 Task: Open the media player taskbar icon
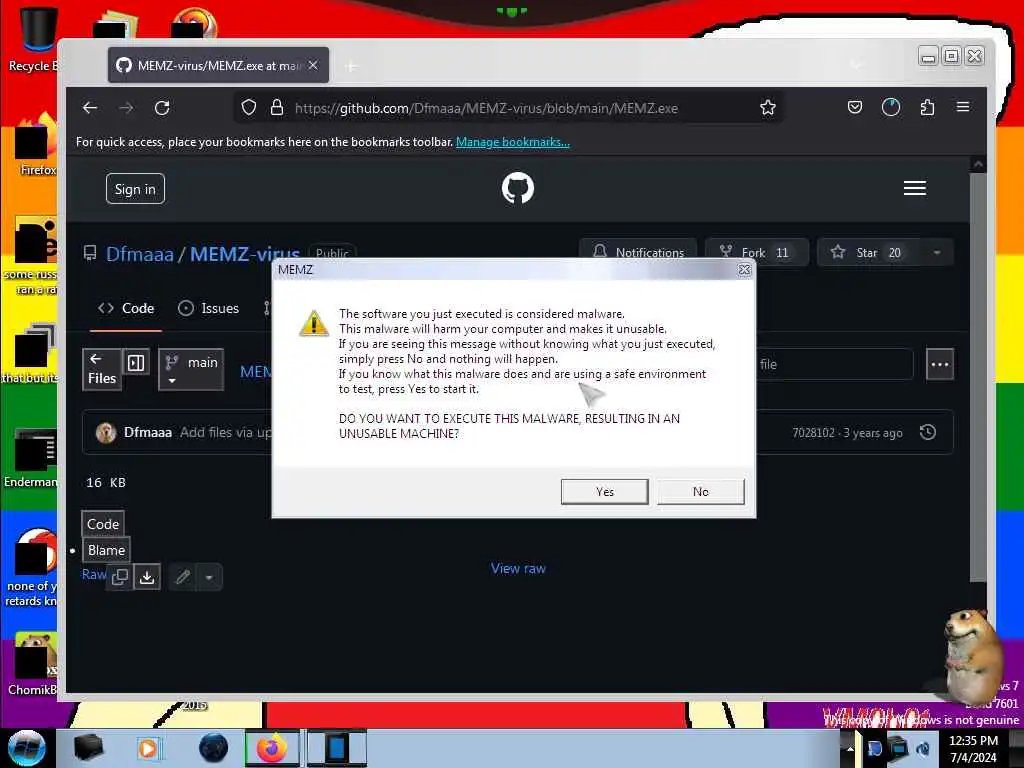click(x=148, y=748)
